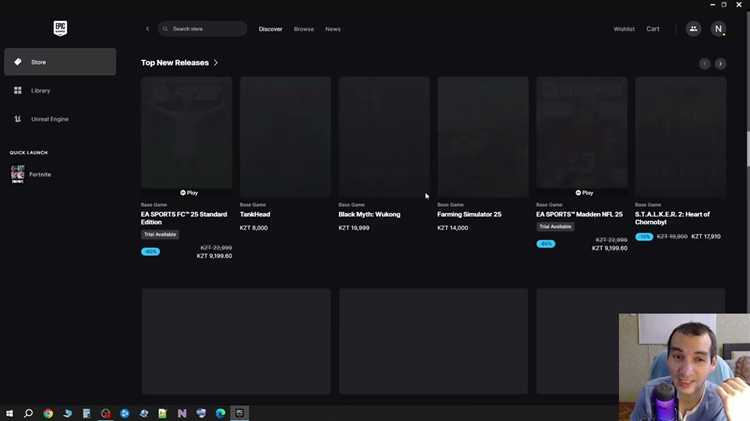Click the Epic Games logo
The width and height of the screenshot is (750, 421).
coord(60,28)
